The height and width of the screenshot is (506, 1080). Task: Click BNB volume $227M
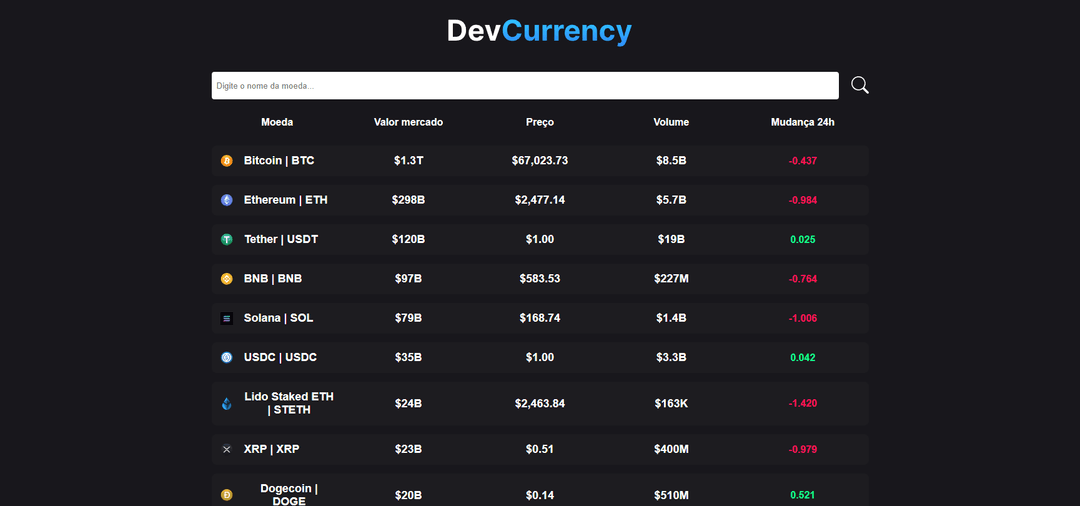coord(672,279)
